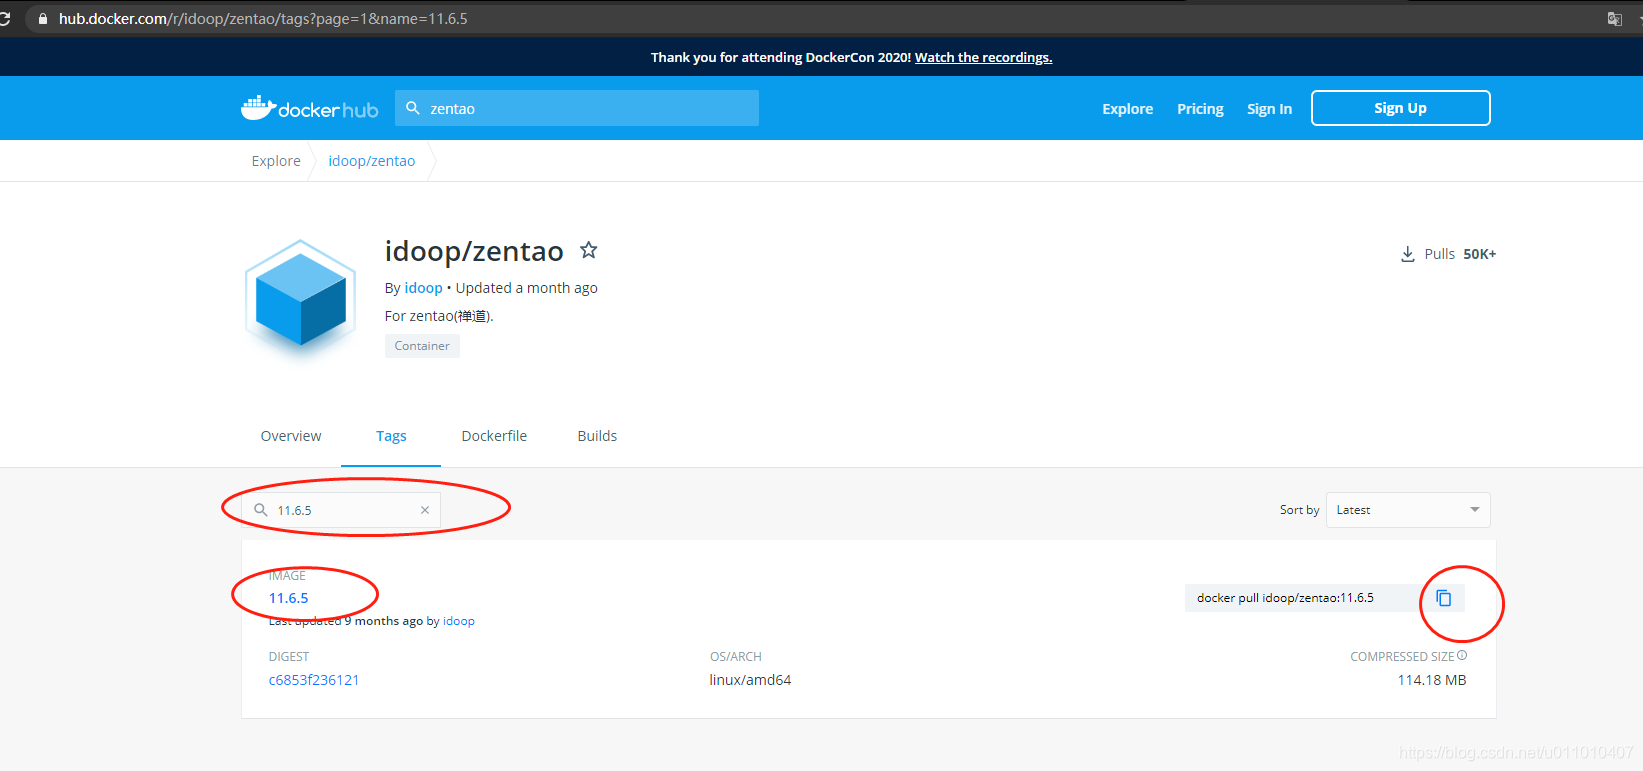The width and height of the screenshot is (1643, 771).
Task: Copy the docker pull command
Action: pos(1444,598)
